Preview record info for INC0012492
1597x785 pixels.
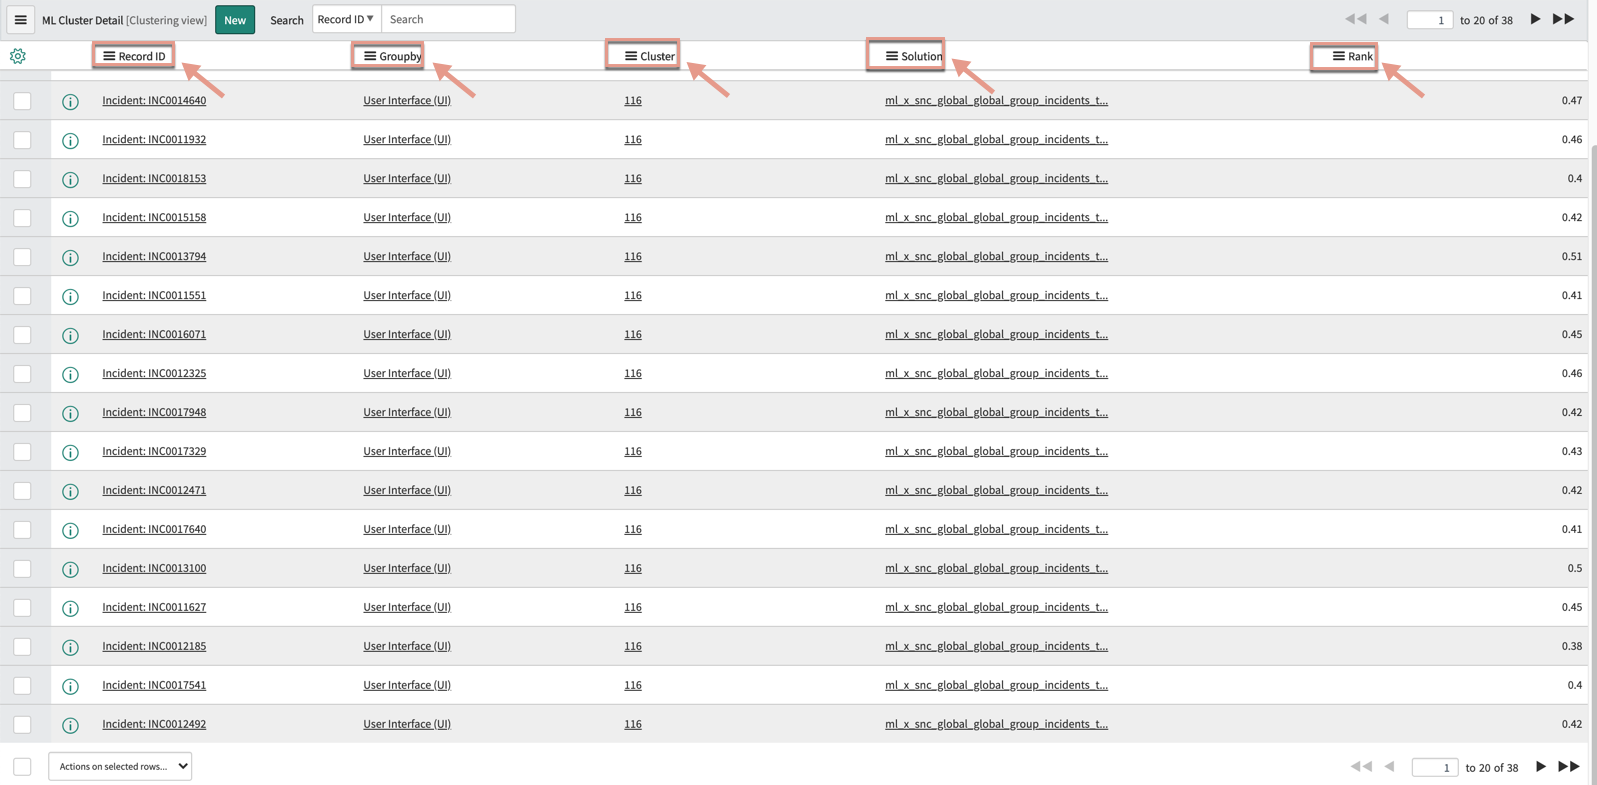70,725
